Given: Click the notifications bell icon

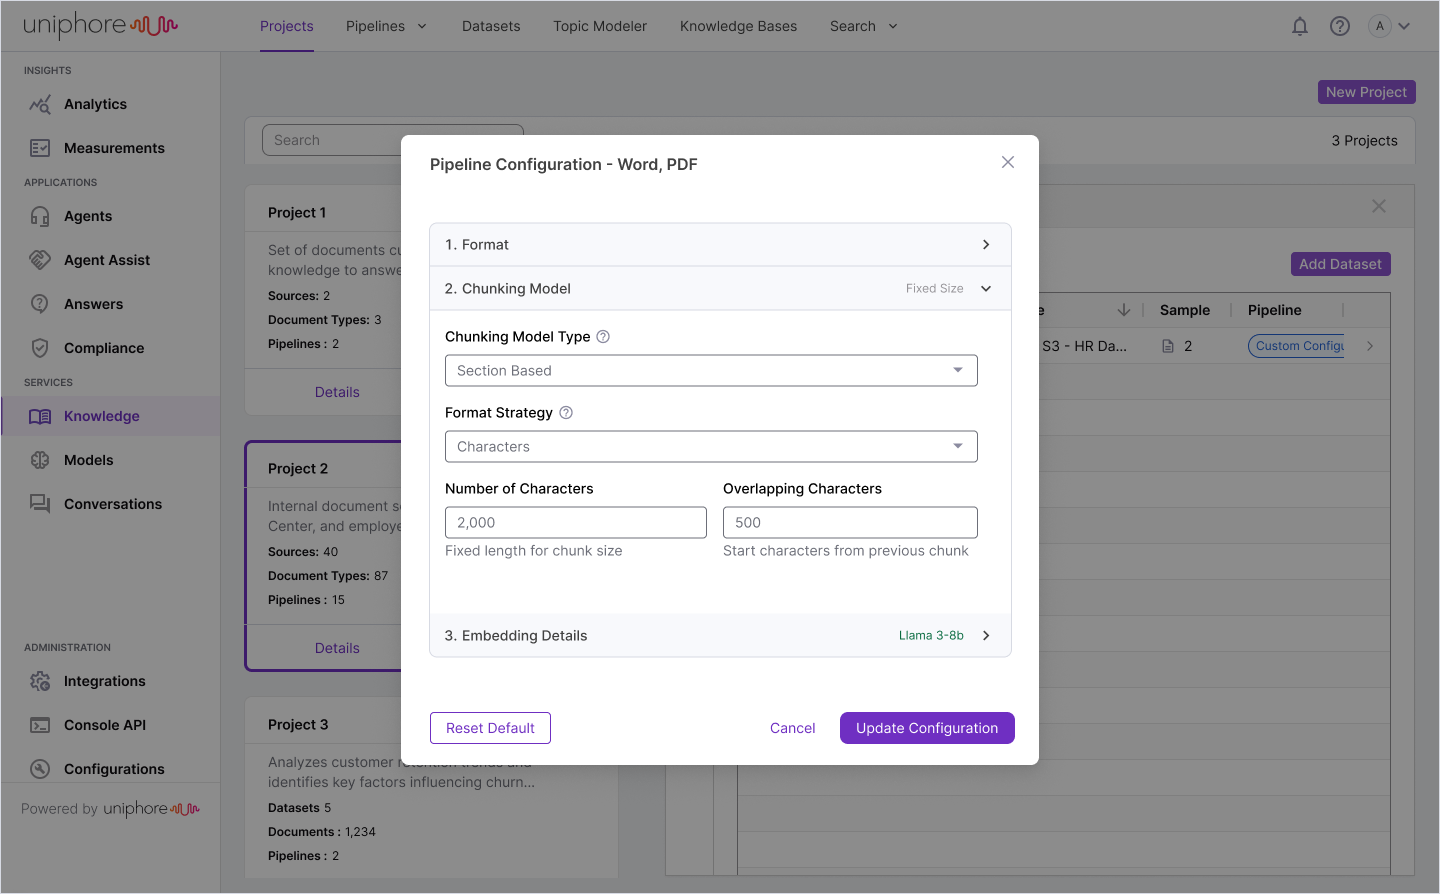Looking at the screenshot, I should point(1300,27).
